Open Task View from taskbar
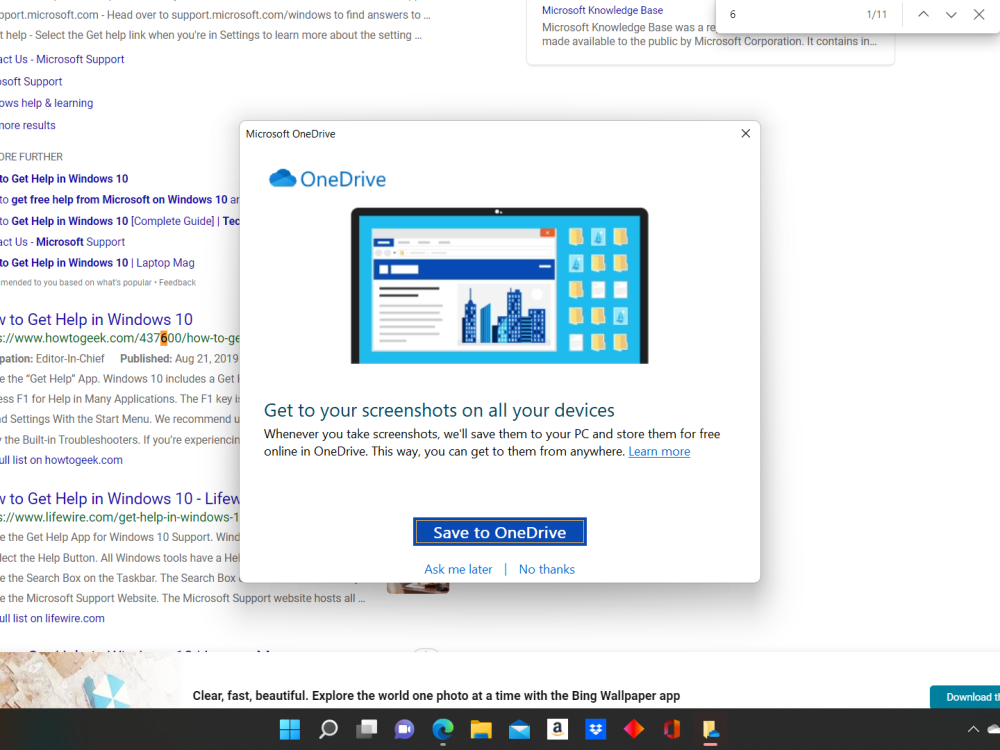The height and width of the screenshot is (750, 1000). click(x=366, y=729)
